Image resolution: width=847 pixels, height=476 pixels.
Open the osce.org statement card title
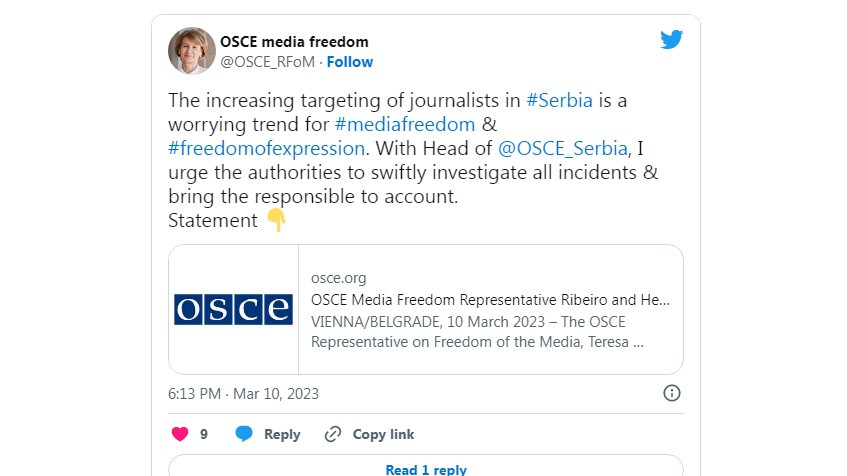(x=490, y=300)
